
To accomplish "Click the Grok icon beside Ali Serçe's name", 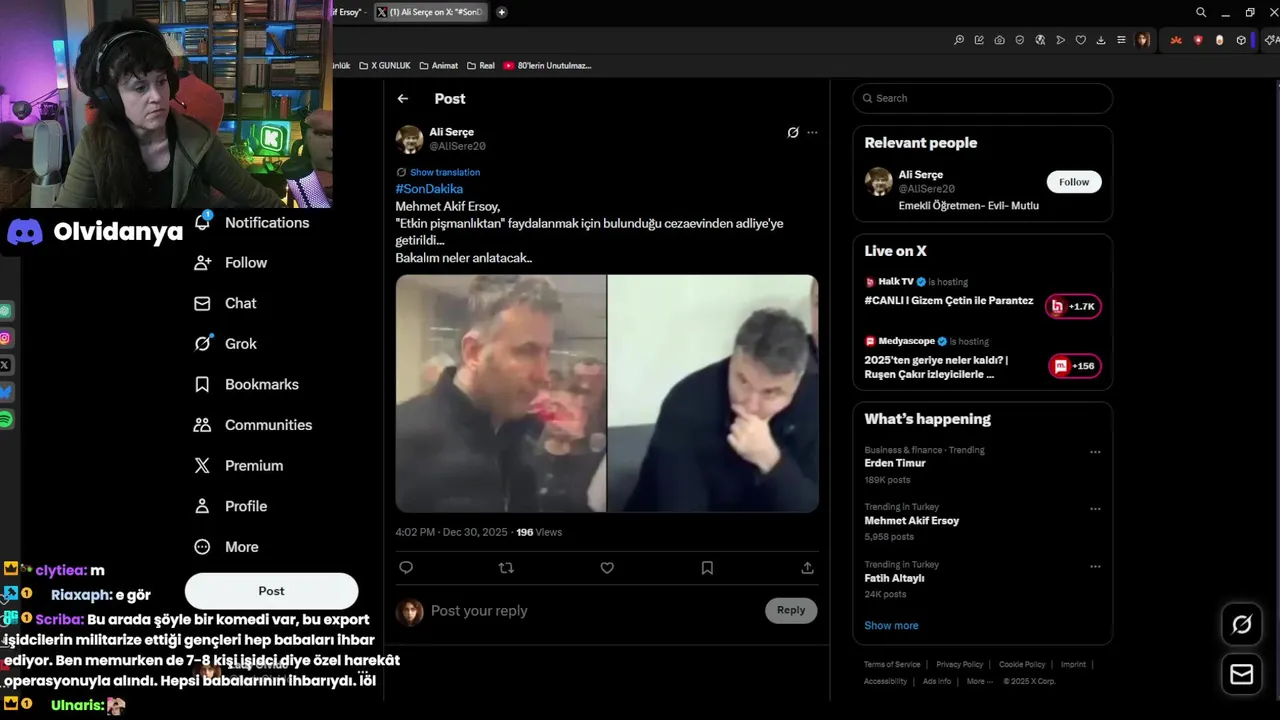I will [x=793, y=132].
